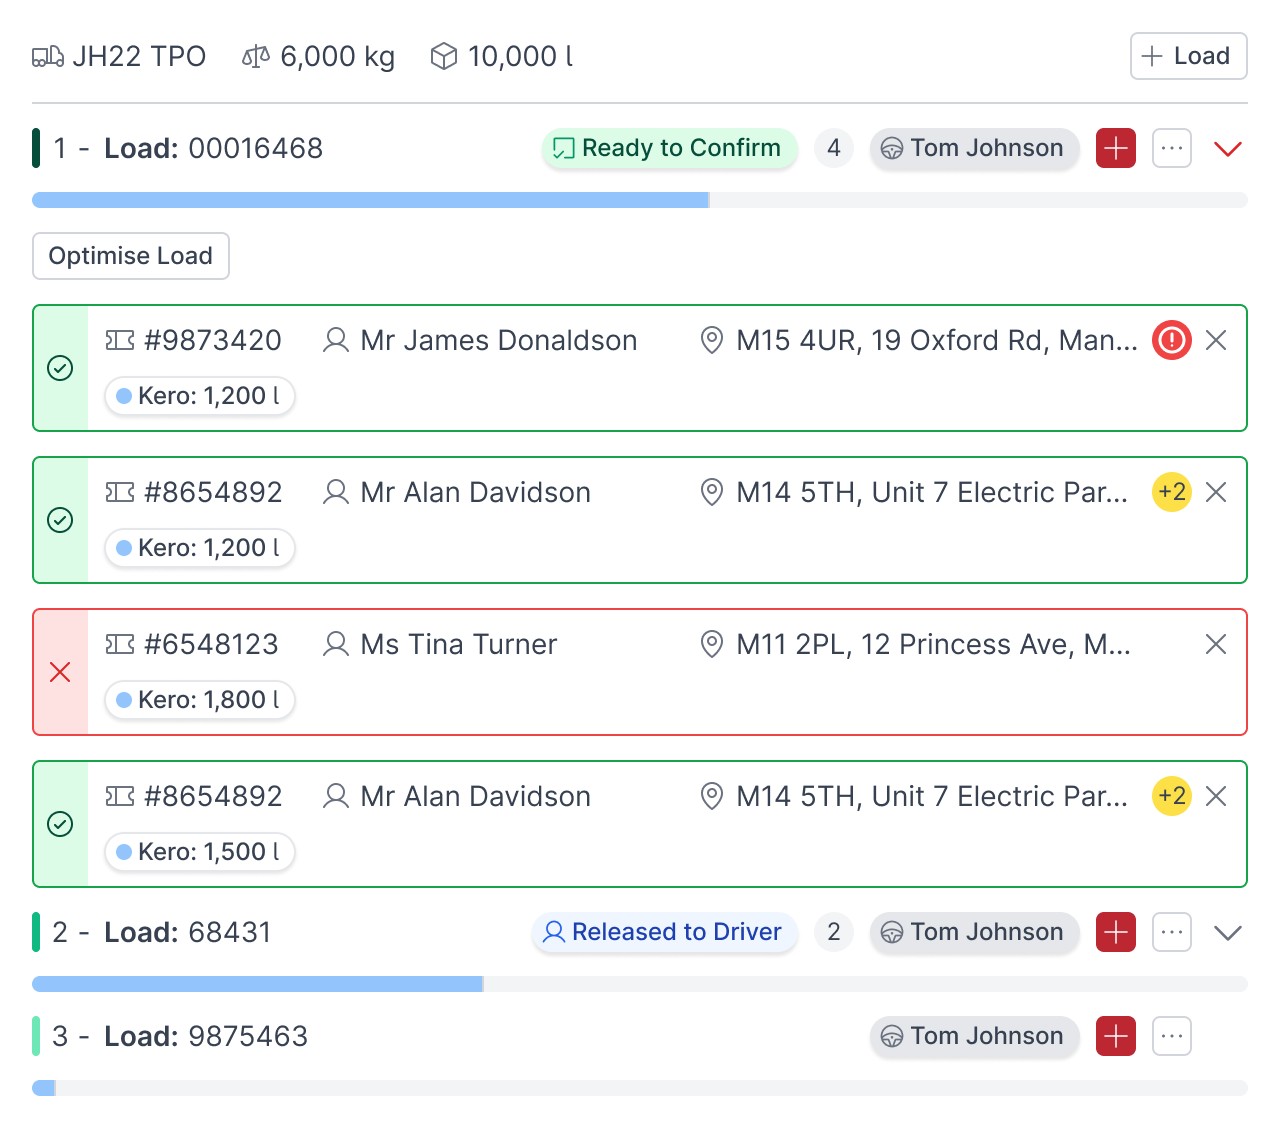Screen dimensions: 1280x1128
Task: Toggle the green check on order #9873420
Action: [x=60, y=368]
